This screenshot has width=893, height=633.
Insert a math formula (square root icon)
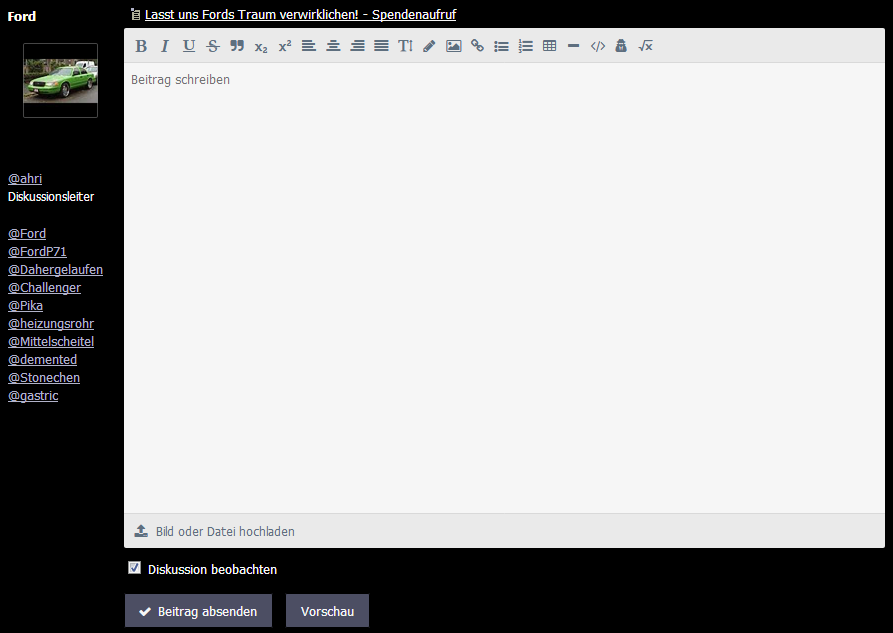(x=645, y=46)
